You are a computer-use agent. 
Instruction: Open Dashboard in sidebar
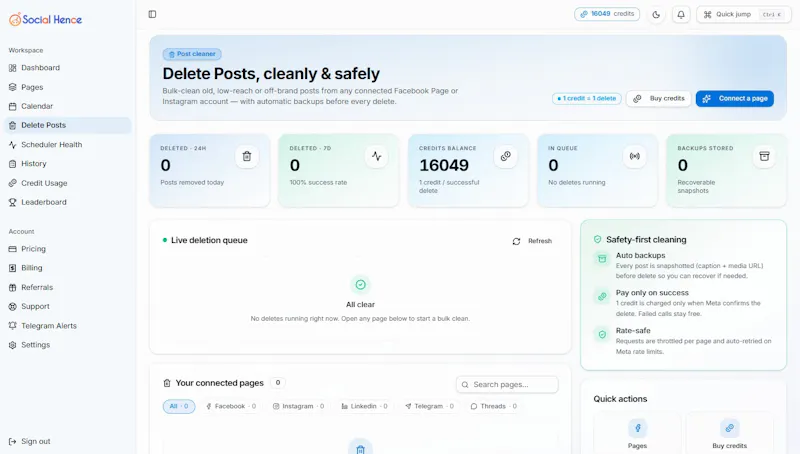point(67,68)
